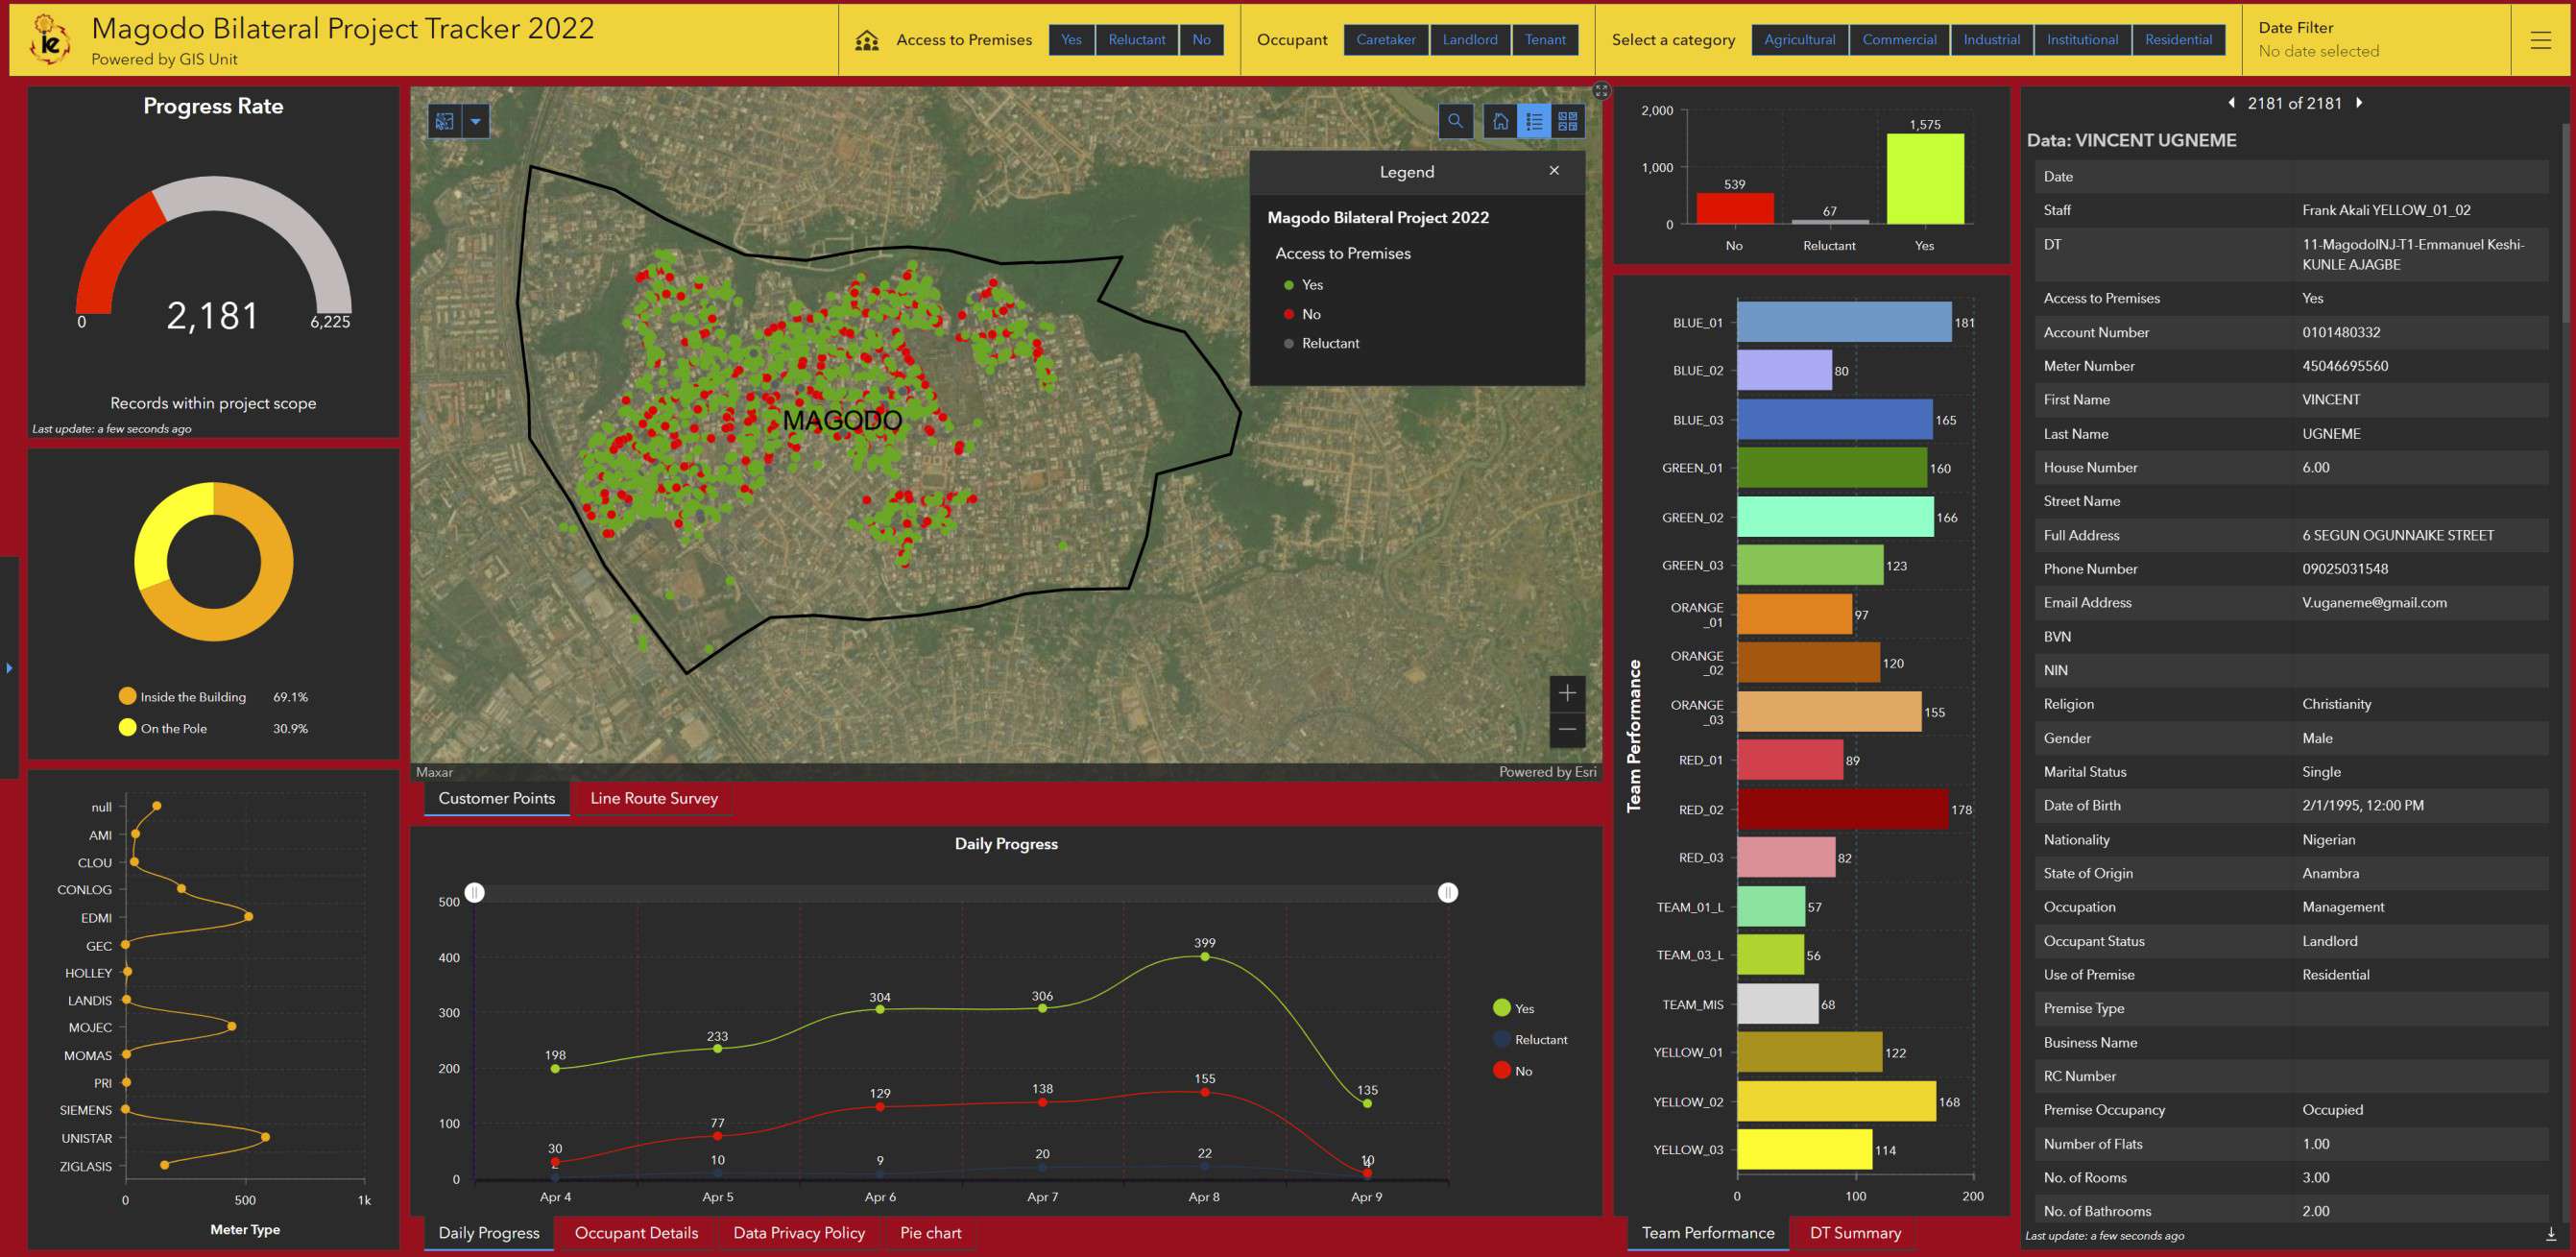
Task: Click the UNISTAR meter type data point
Action: (x=265, y=1137)
